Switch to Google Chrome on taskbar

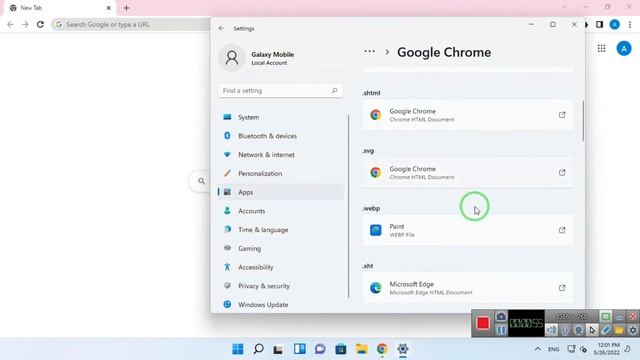382,349
